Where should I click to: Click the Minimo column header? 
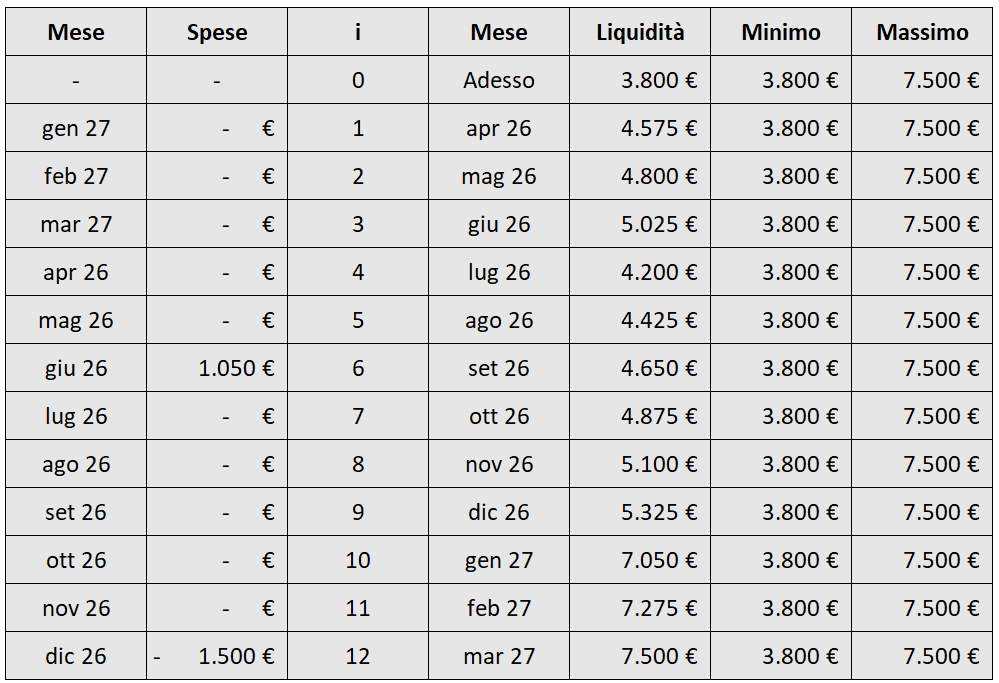(781, 32)
